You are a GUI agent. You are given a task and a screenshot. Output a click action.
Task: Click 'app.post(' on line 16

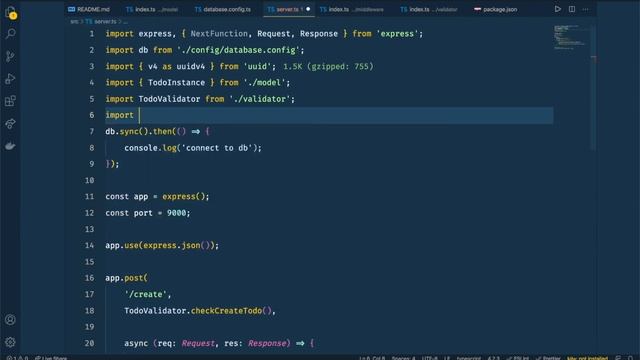tap(127, 278)
